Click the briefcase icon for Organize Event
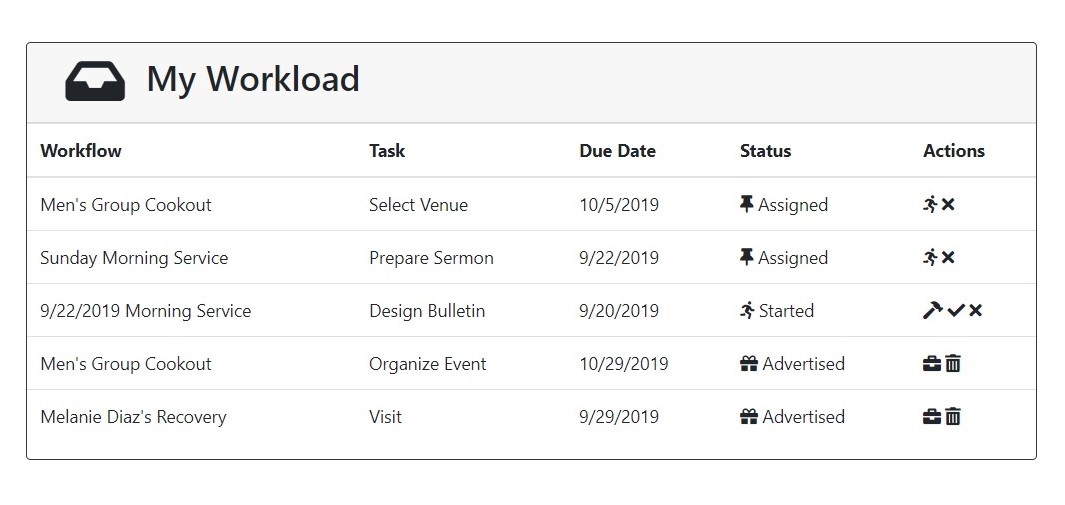Viewport: 1065px width, 505px height. point(932,363)
